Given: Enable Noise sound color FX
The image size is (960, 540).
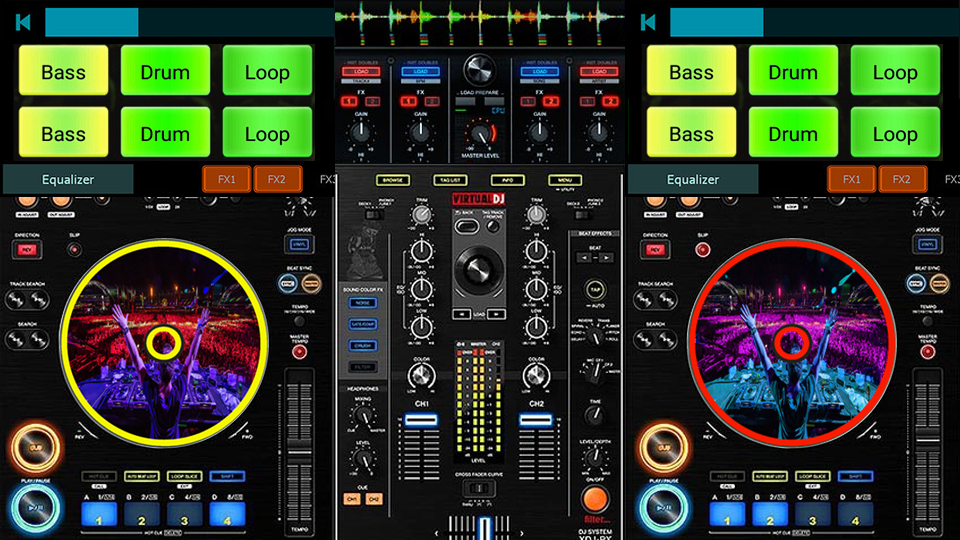Looking at the screenshot, I should coord(363,302).
